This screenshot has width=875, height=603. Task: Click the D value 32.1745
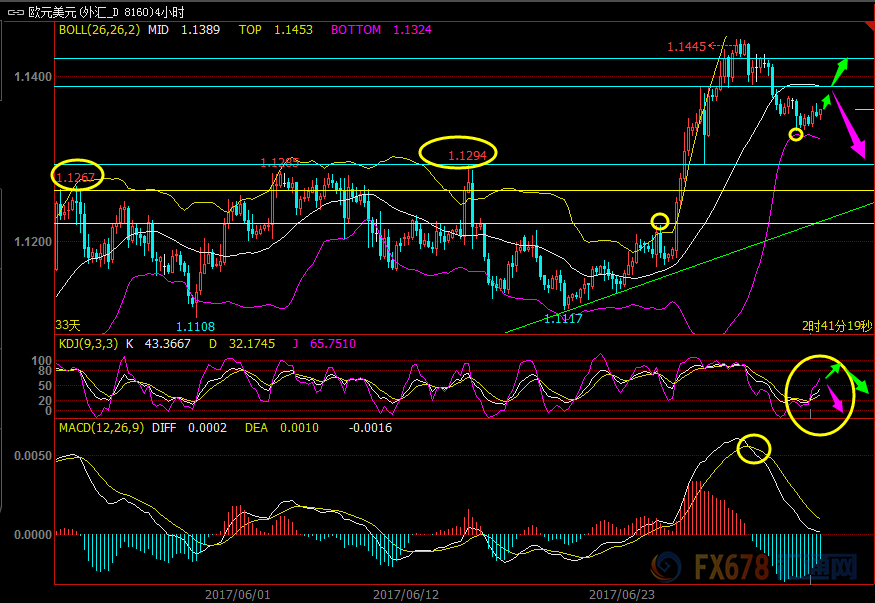coord(252,344)
